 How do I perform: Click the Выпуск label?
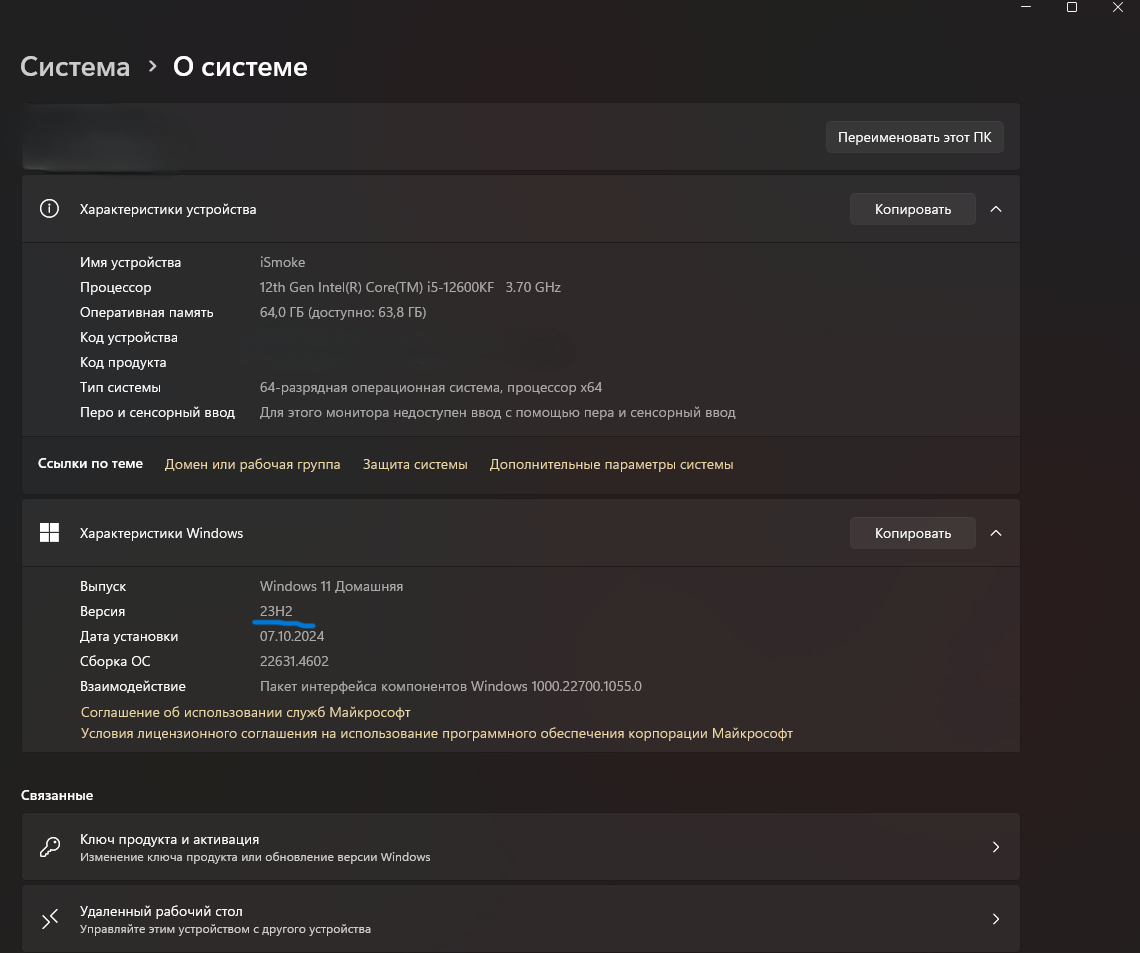103,587
